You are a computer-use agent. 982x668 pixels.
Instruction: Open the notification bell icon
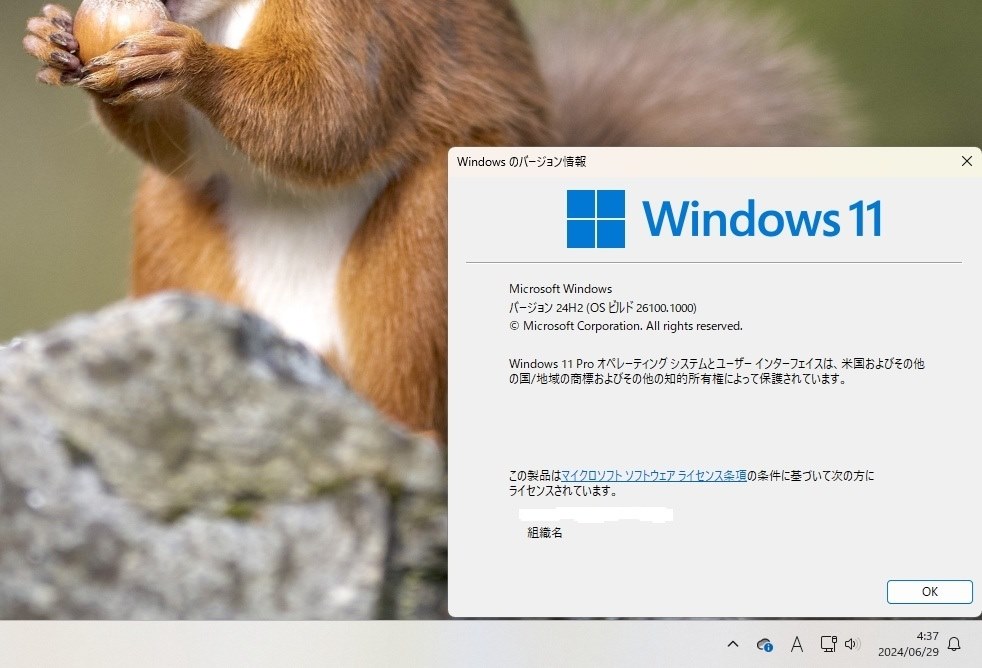click(x=954, y=644)
